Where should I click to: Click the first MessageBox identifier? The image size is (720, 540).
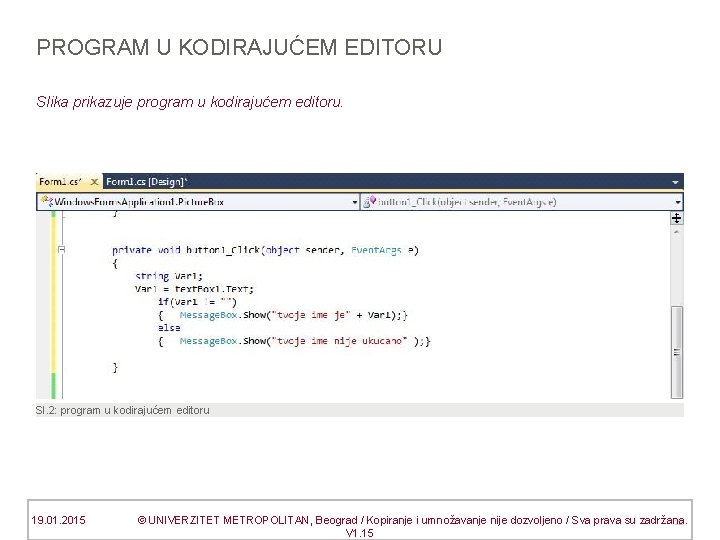coord(208,315)
